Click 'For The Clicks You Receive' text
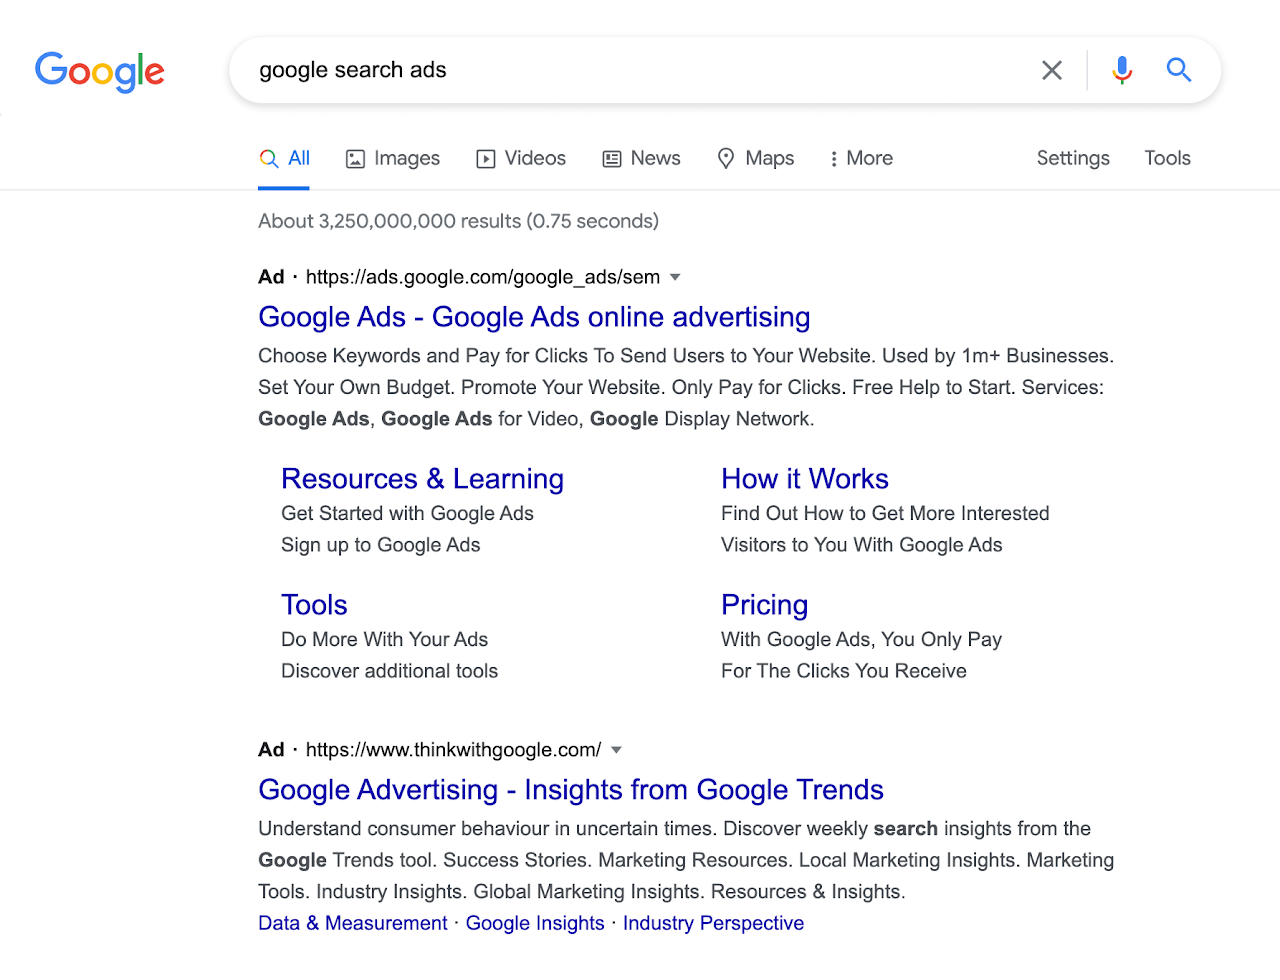 click(x=843, y=671)
